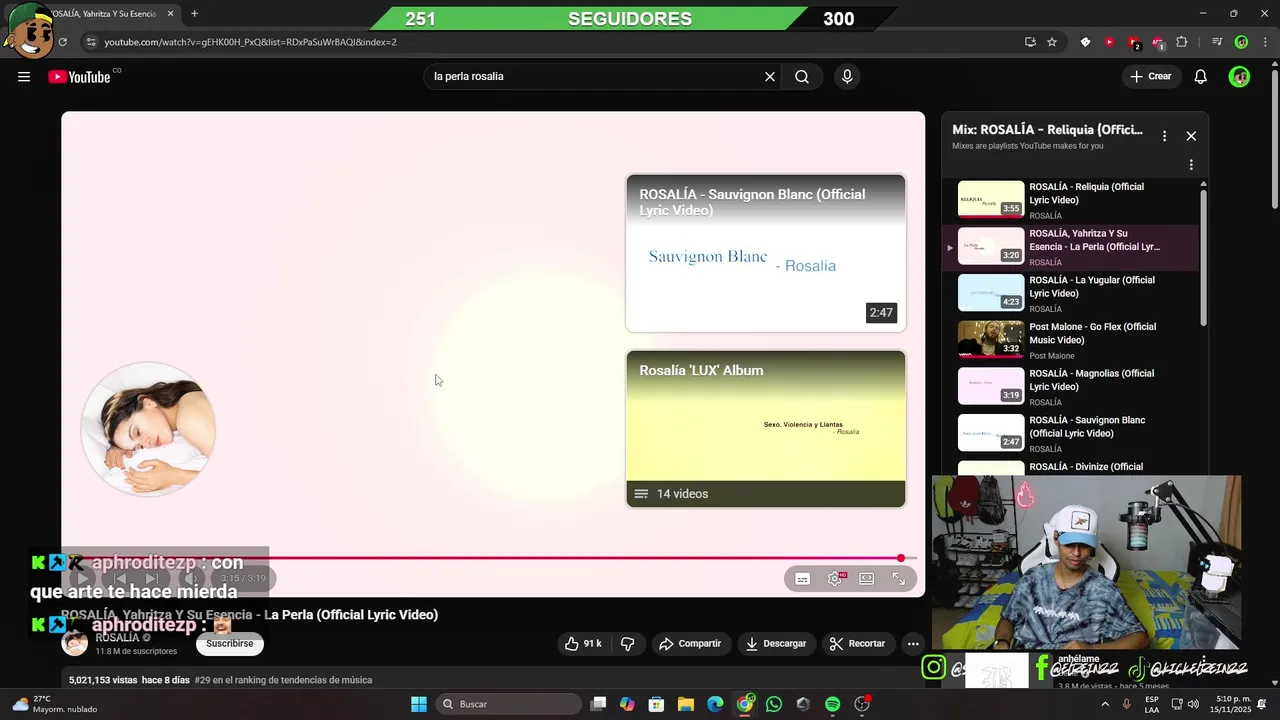The height and width of the screenshot is (720, 1280).
Task: Click the taskbar Buscar search box
Action: (510, 704)
